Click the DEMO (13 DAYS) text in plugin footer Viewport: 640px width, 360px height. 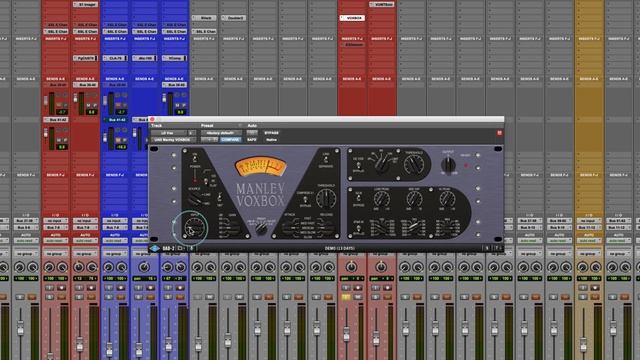click(x=340, y=248)
